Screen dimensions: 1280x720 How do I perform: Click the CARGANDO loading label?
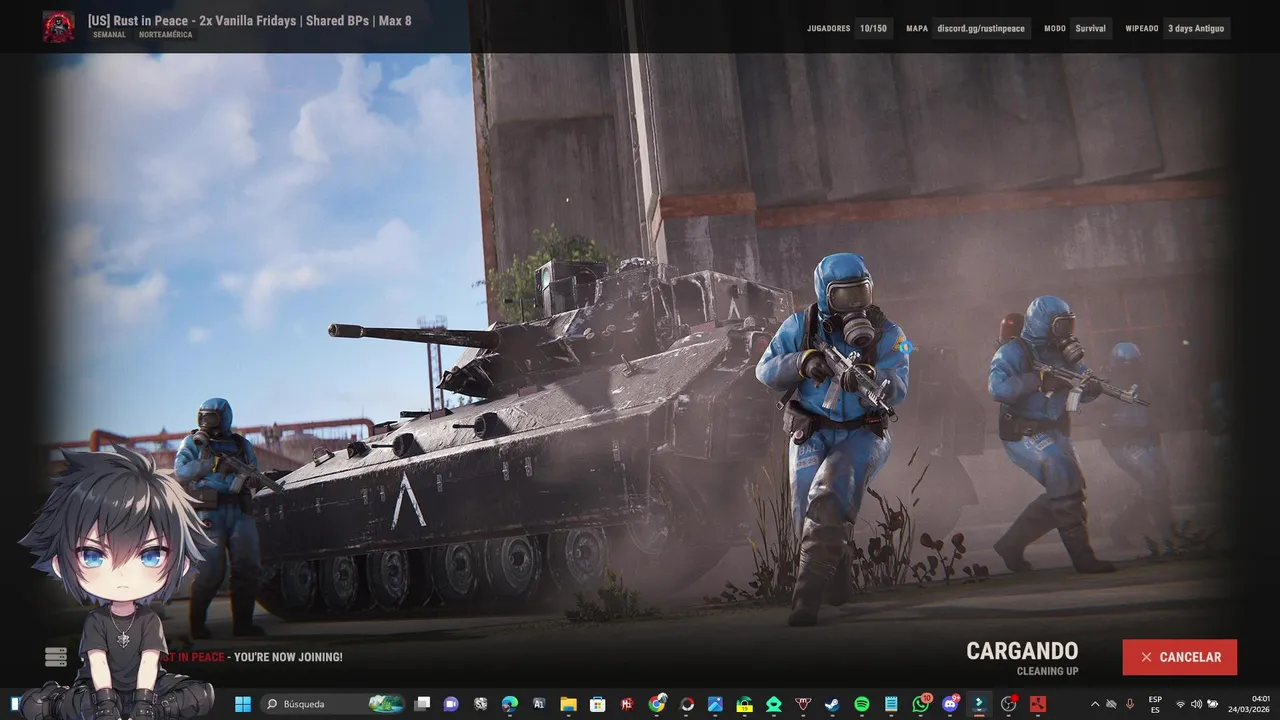pos(1022,651)
